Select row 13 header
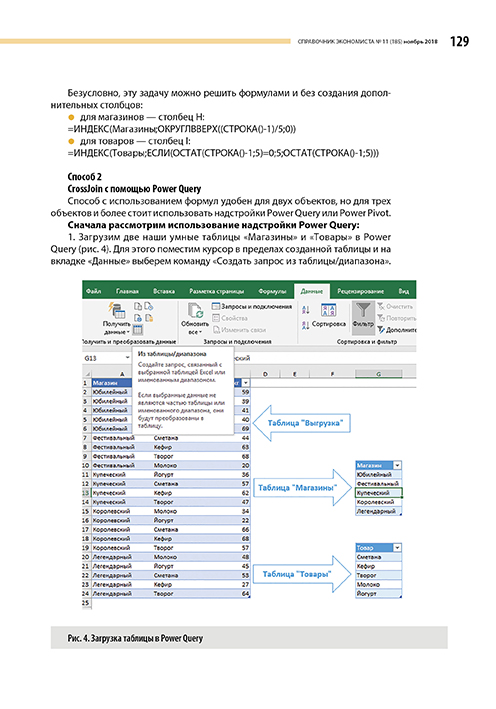This screenshot has height=709, width=496. pyautogui.click(x=86, y=493)
